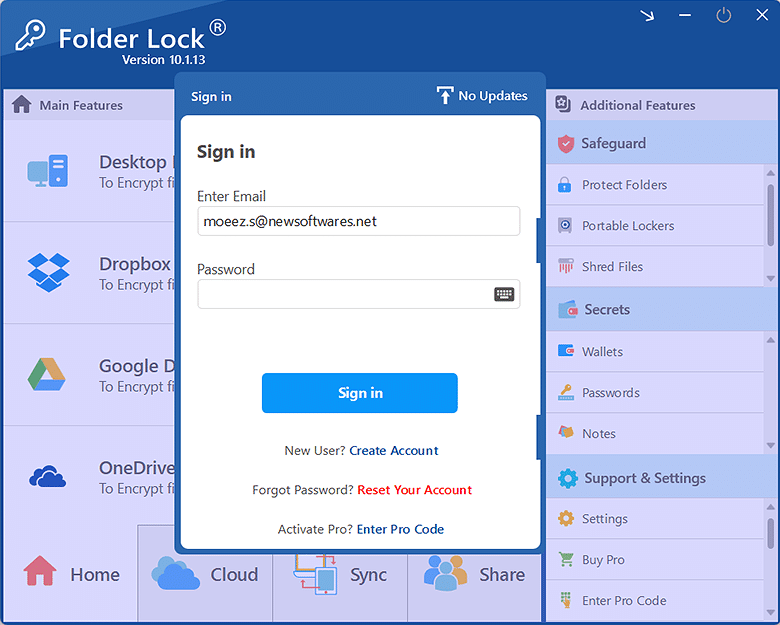Click the Safeguard section header
This screenshot has width=780, height=625.
(x=613, y=144)
